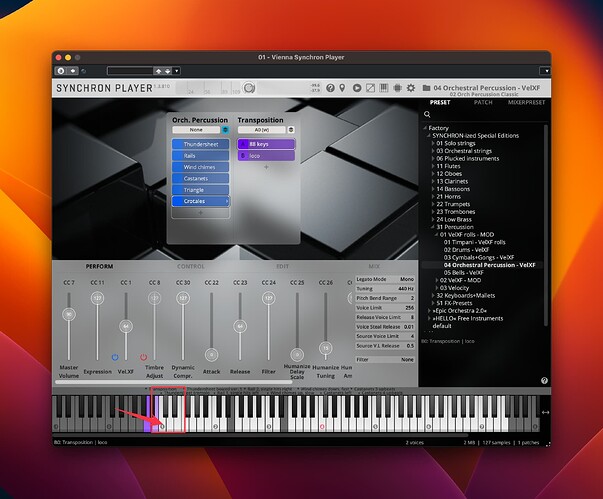Click the diagonal-slash square icon in header
Viewport: 603px width, 499px height.
coord(370,88)
